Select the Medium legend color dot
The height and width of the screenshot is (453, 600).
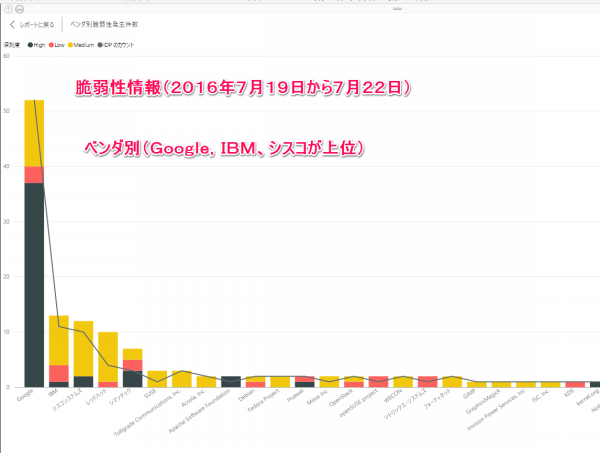(x=70, y=45)
